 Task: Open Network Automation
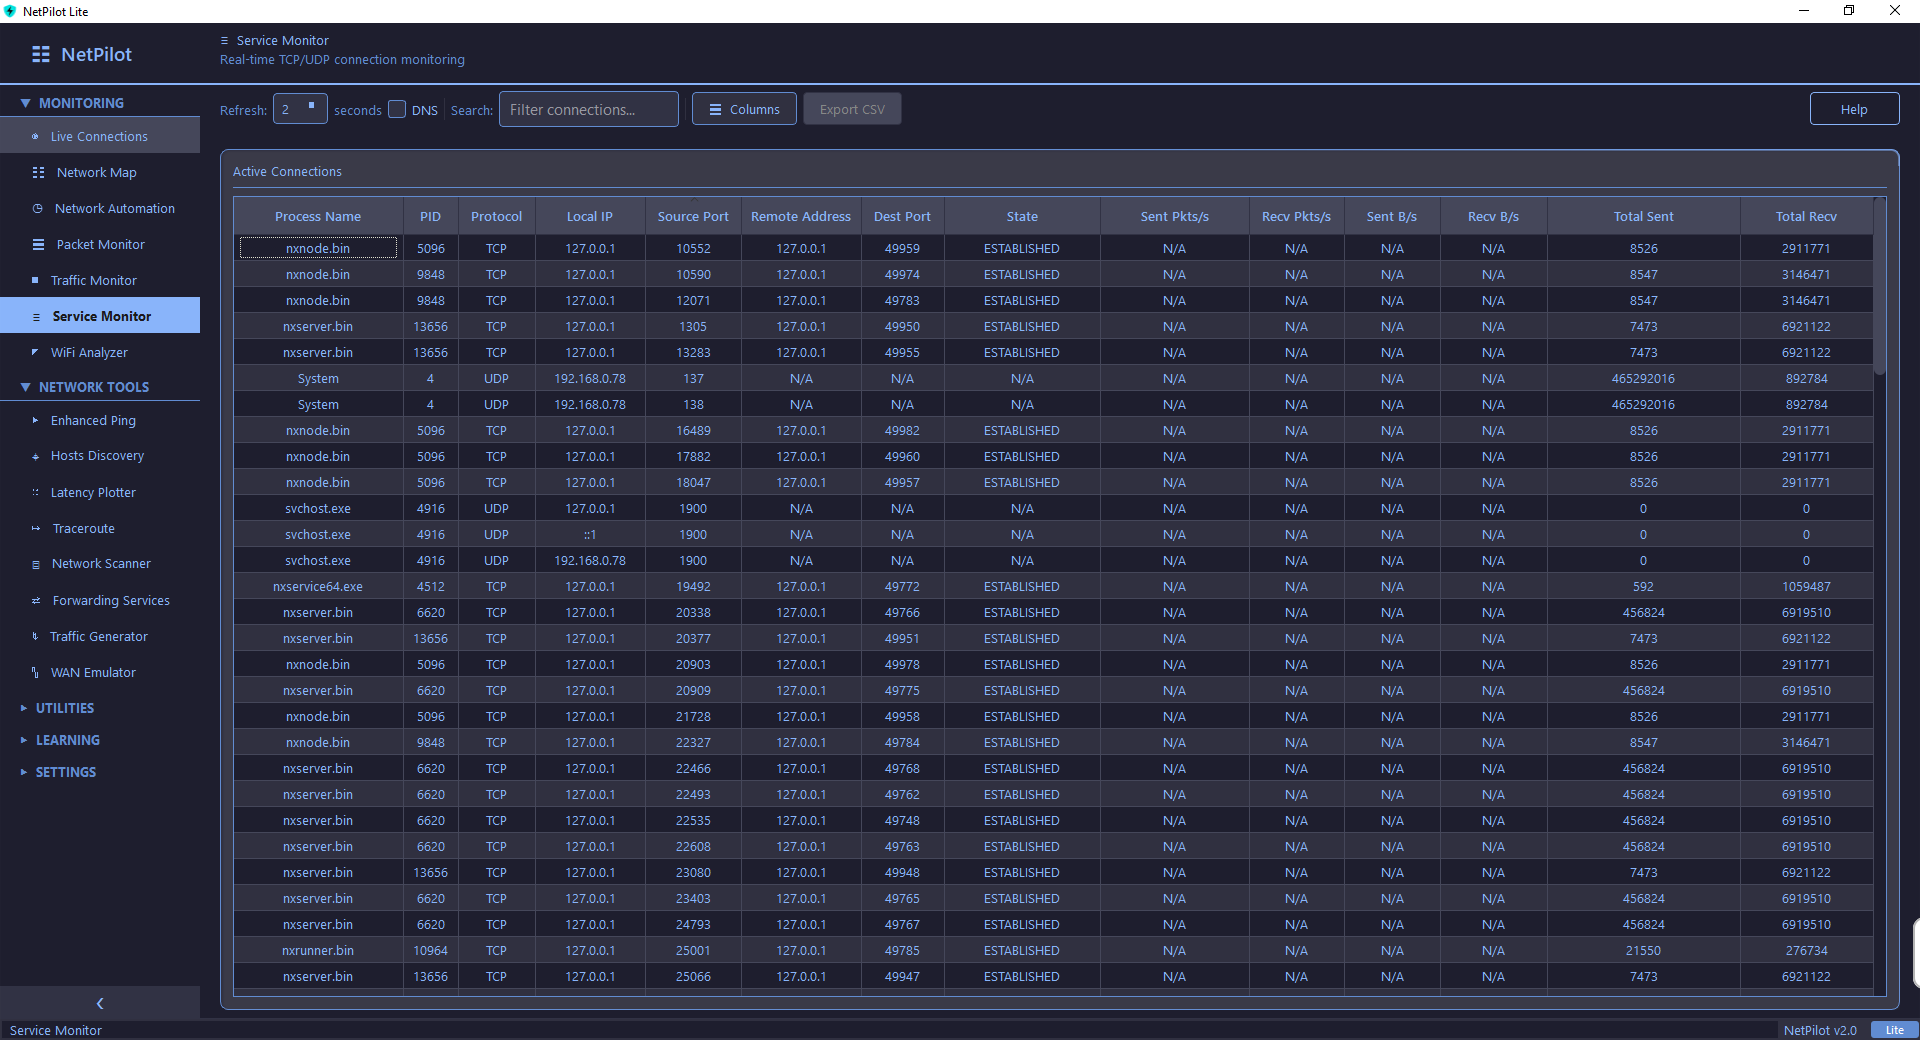point(112,208)
